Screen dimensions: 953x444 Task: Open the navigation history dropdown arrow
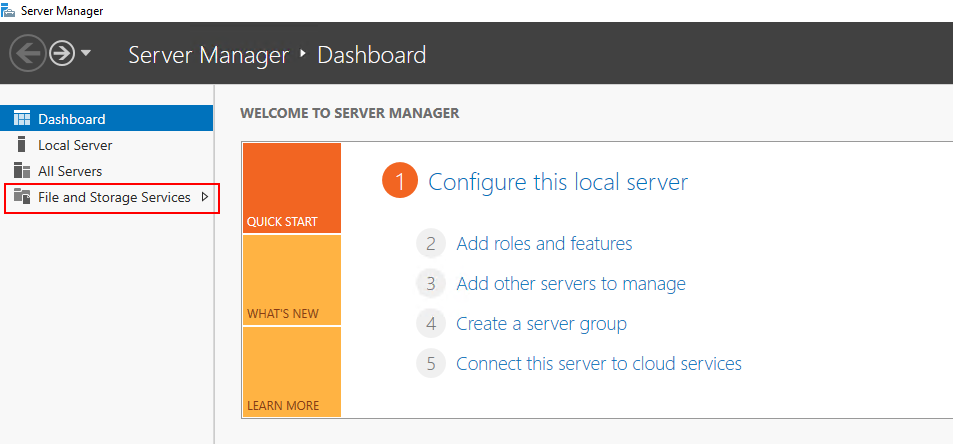point(86,53)
